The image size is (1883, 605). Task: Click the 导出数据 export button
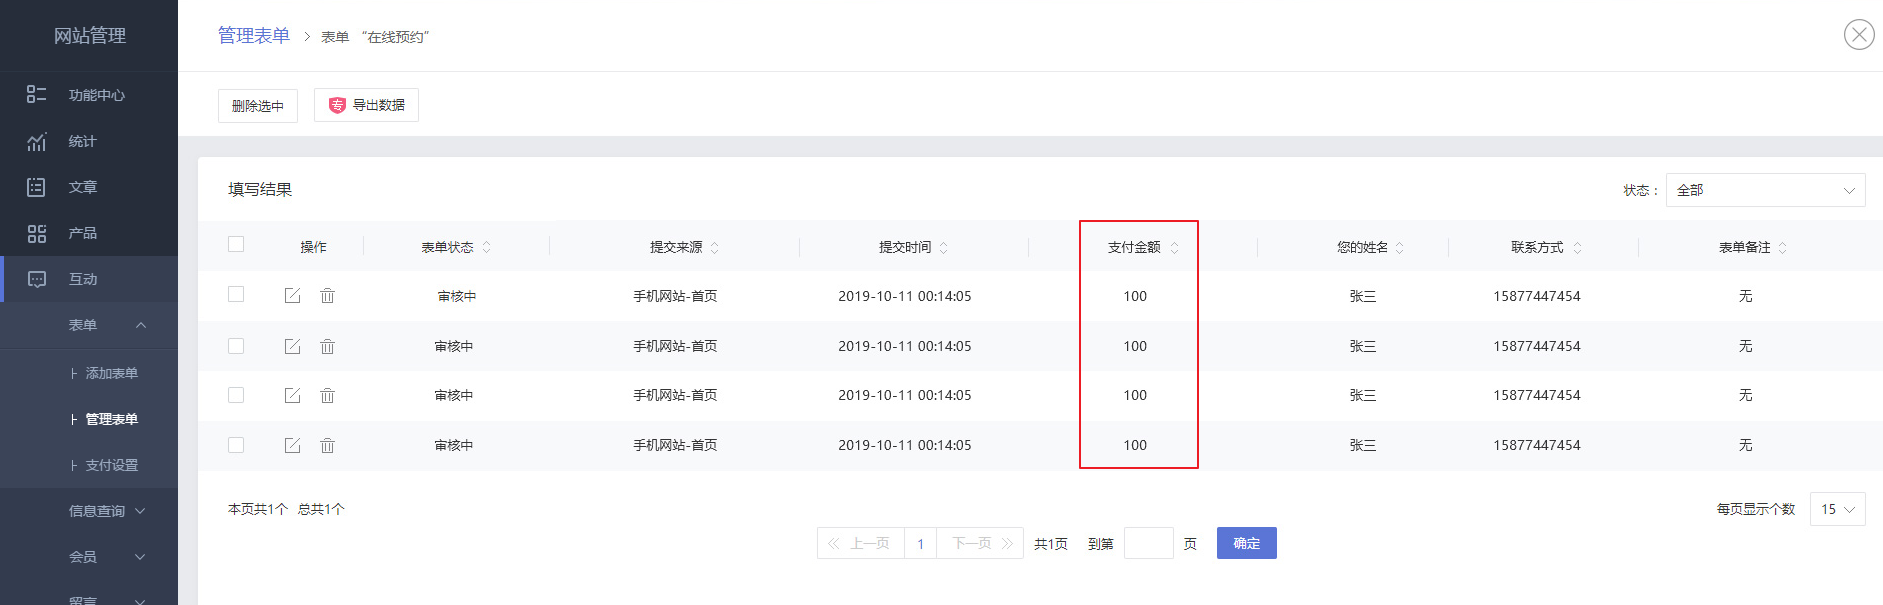[366, 105]
